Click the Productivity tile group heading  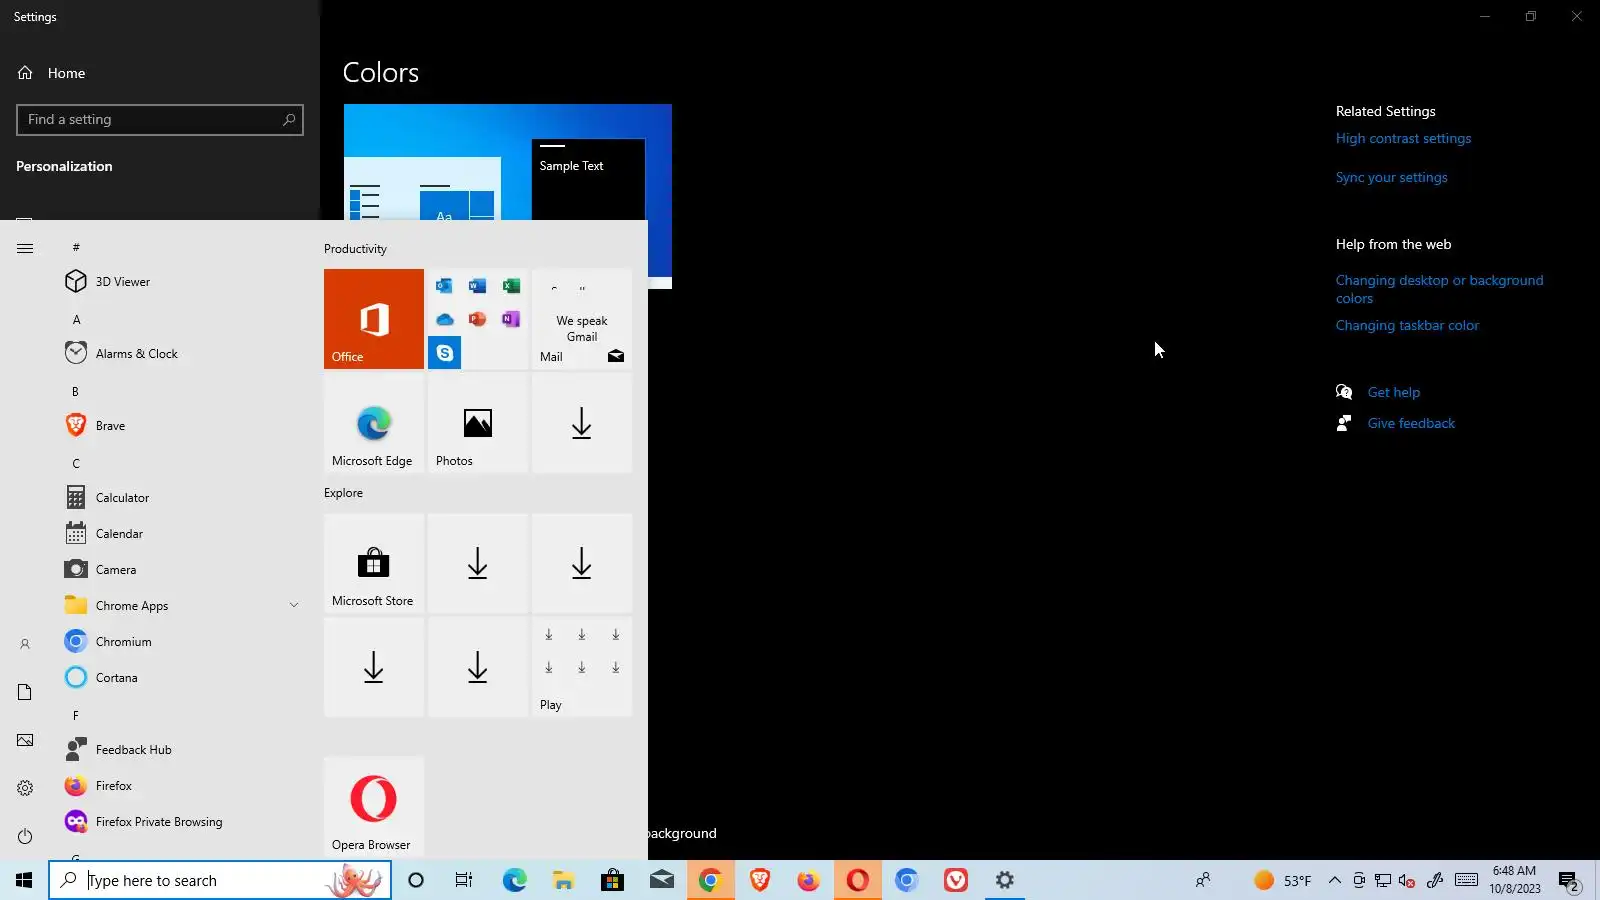click(355, 249)
